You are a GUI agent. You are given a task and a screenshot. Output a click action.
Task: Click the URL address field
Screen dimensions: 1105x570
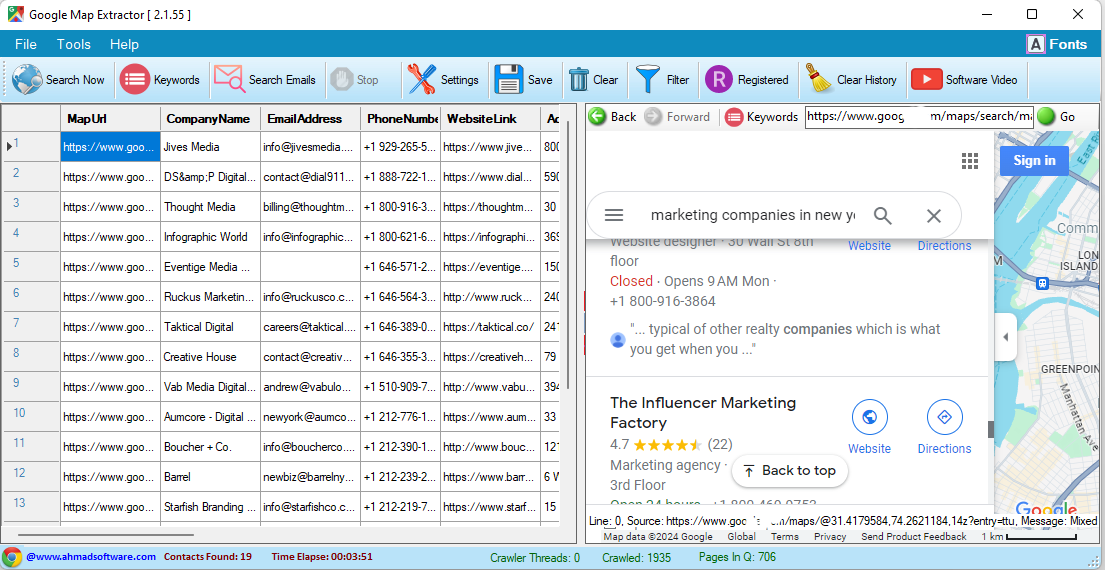(919, 117)
